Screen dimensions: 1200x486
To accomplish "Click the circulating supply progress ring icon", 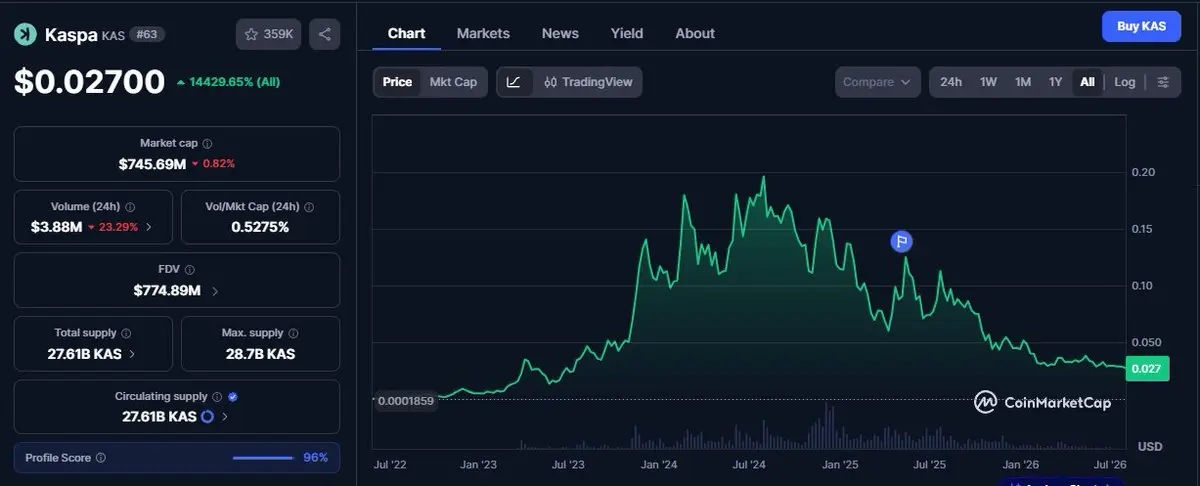I will point(207,416).
